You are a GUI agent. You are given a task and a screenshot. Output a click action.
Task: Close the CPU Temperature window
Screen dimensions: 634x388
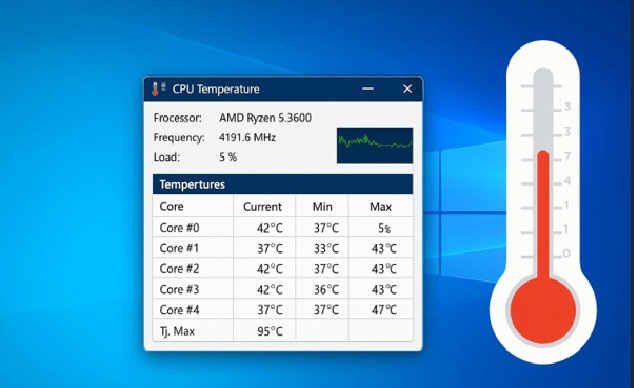(x=408, y=89)
